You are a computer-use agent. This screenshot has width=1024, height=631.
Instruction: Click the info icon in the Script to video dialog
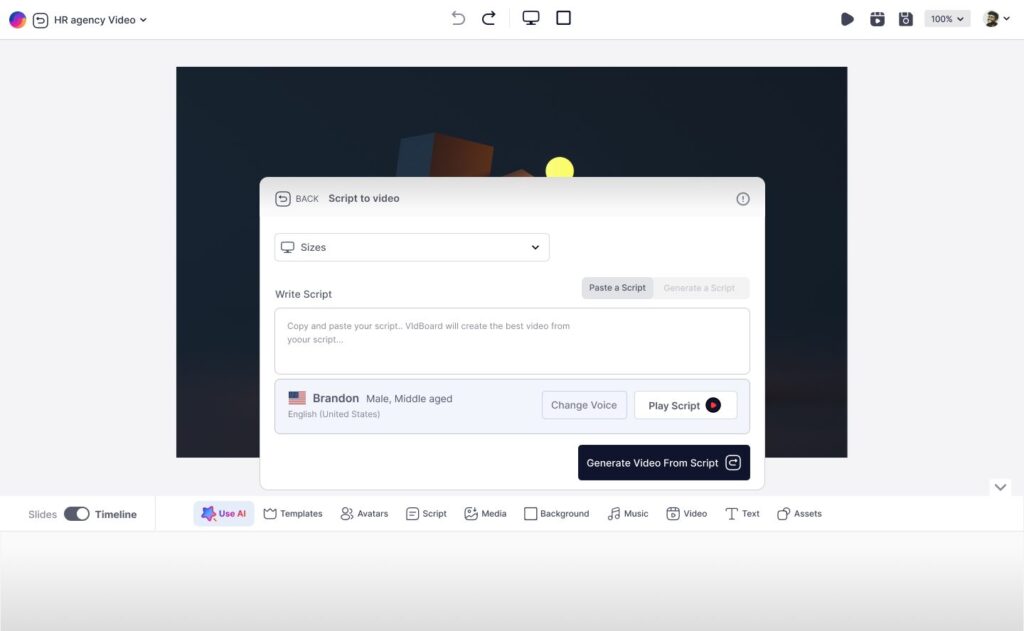[743, 199]
